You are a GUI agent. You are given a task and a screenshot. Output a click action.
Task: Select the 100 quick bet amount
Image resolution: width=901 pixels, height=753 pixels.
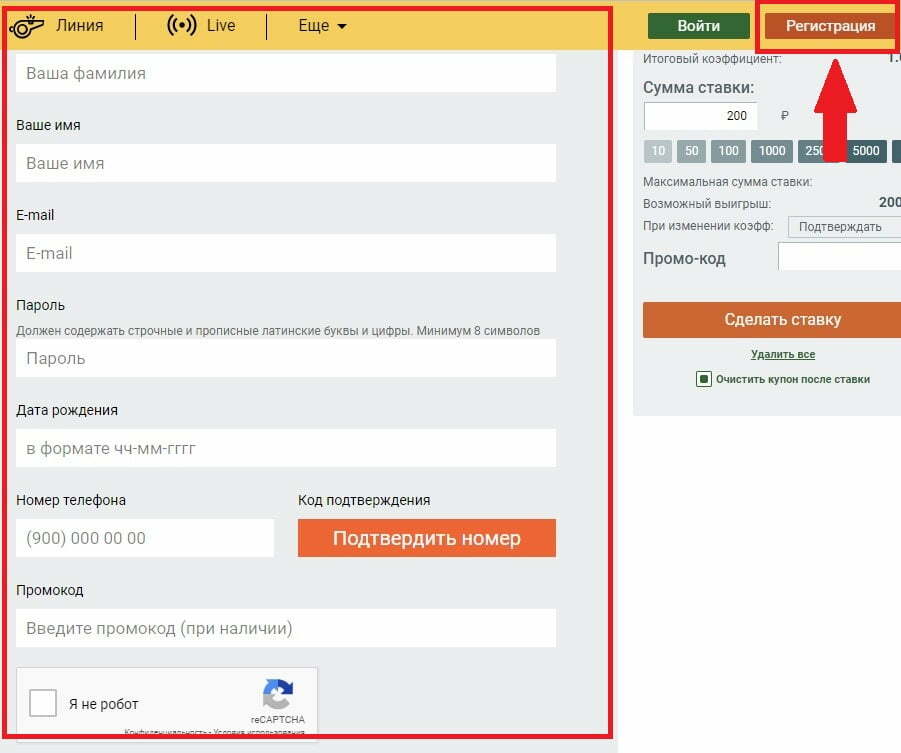click(x=729, y=151)
